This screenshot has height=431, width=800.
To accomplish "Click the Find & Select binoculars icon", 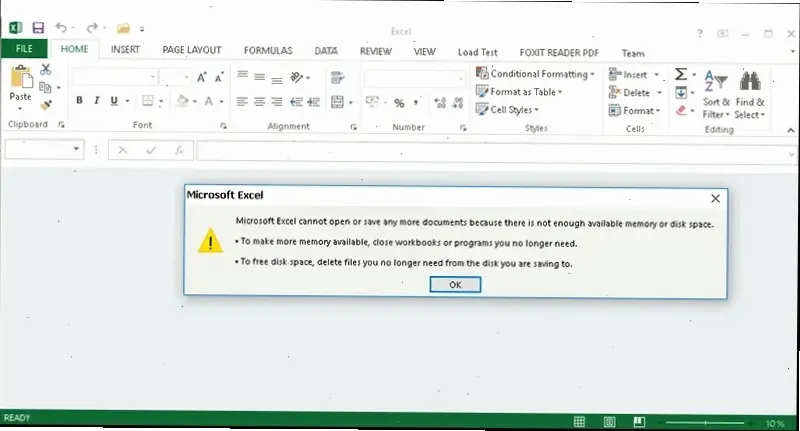I will [750, 82].
